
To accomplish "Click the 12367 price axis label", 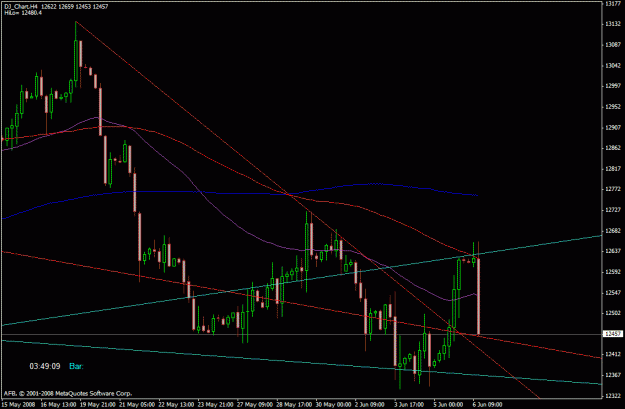I will pyautogui.click(x=613, y=375).
